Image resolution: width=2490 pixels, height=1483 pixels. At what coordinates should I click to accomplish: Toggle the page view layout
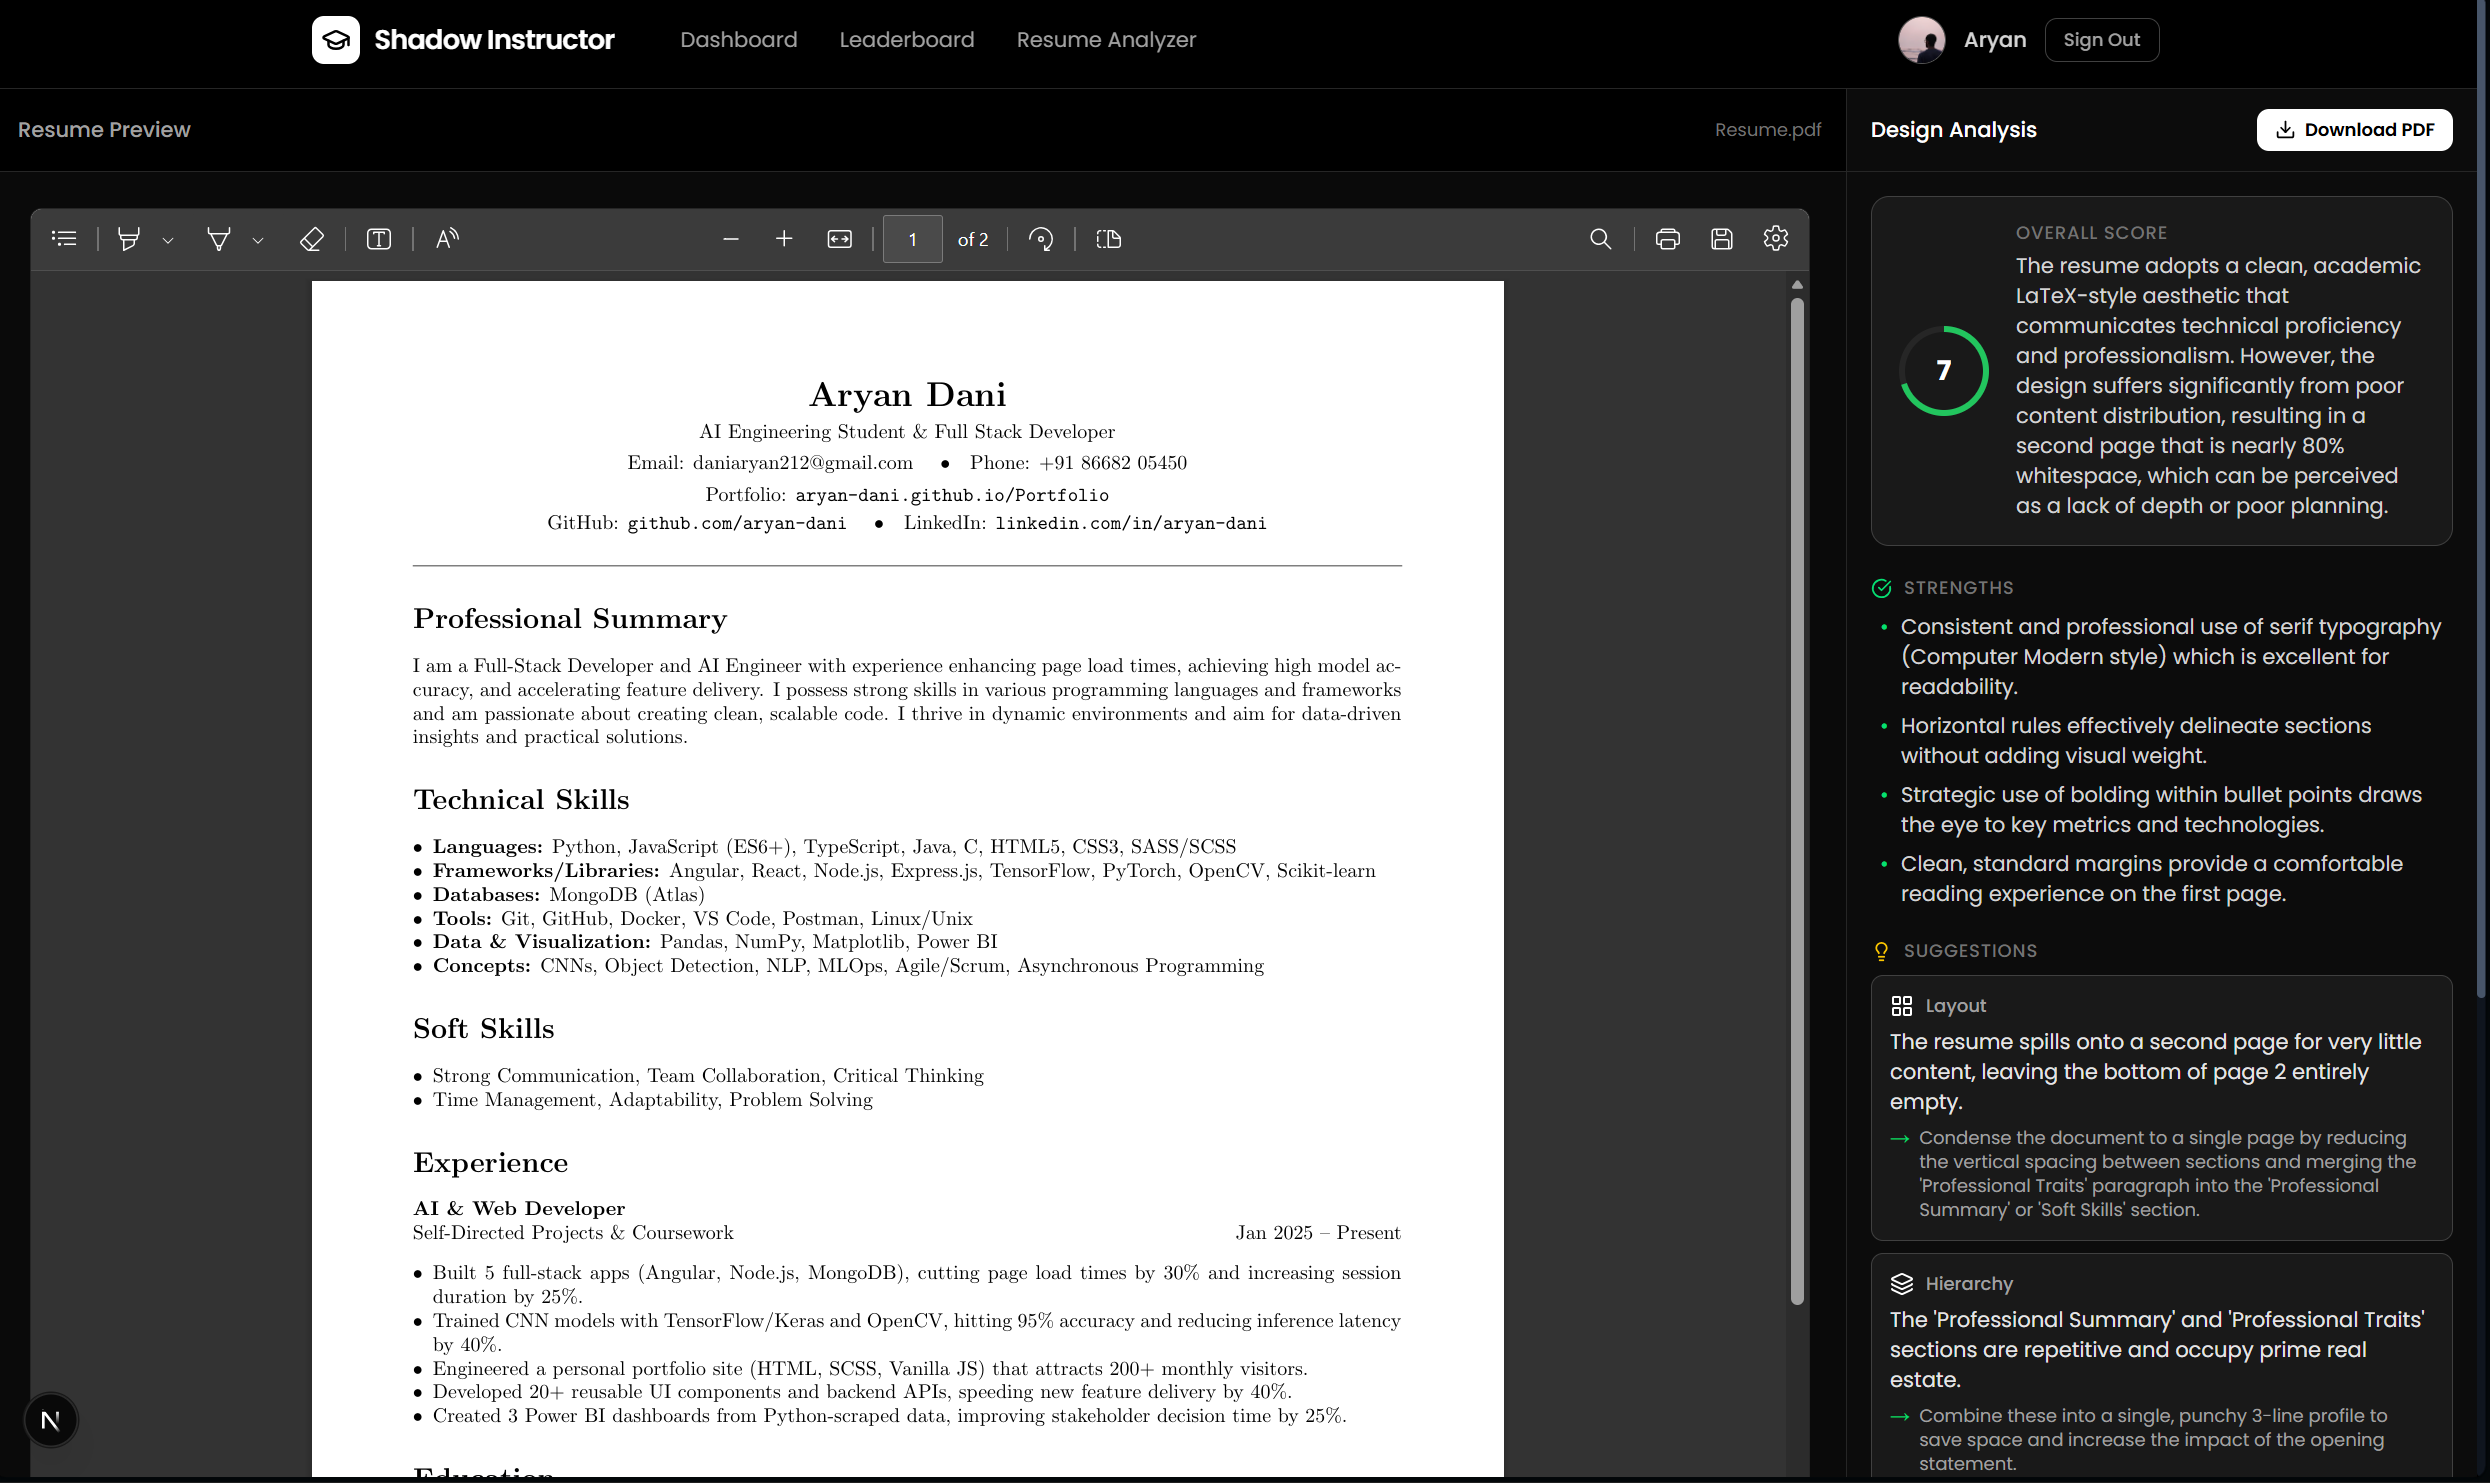coord(1108,239)
